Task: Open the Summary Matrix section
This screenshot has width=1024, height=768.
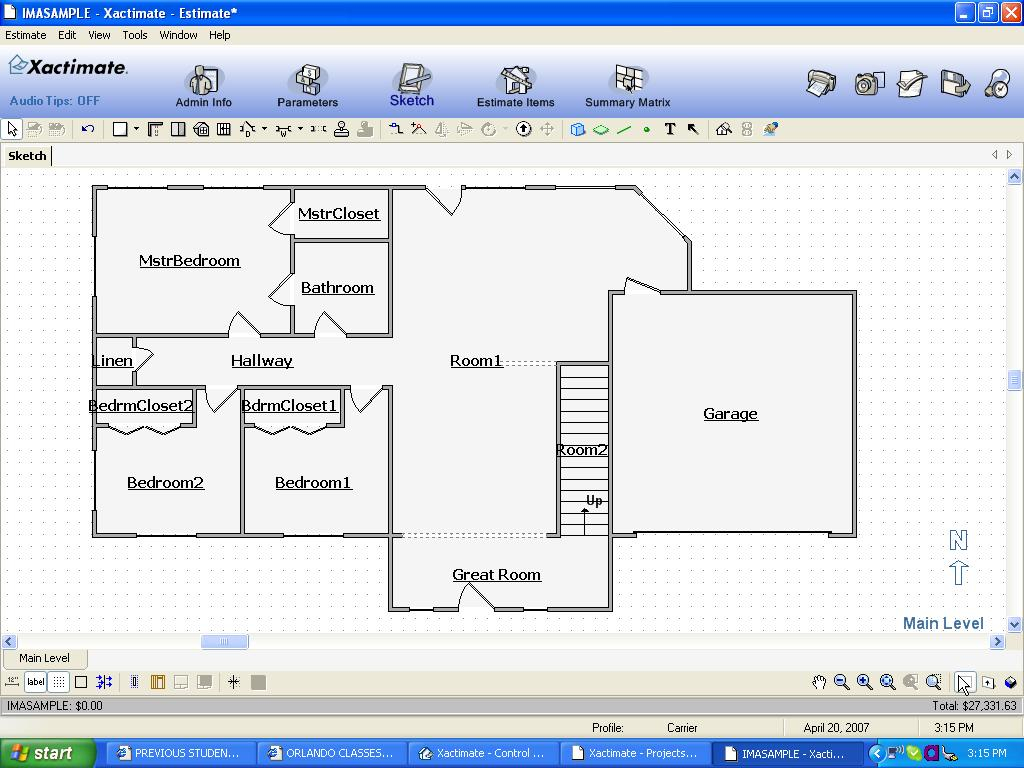Action: pyautogui.click(x=627, y=86)
